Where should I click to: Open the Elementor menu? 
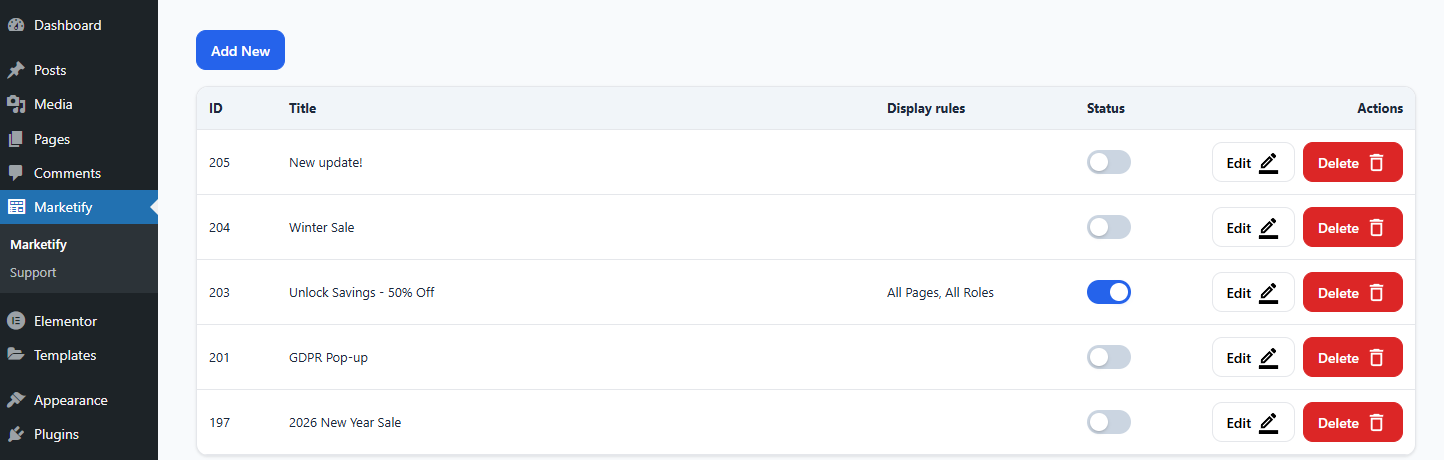coord(79,321)
